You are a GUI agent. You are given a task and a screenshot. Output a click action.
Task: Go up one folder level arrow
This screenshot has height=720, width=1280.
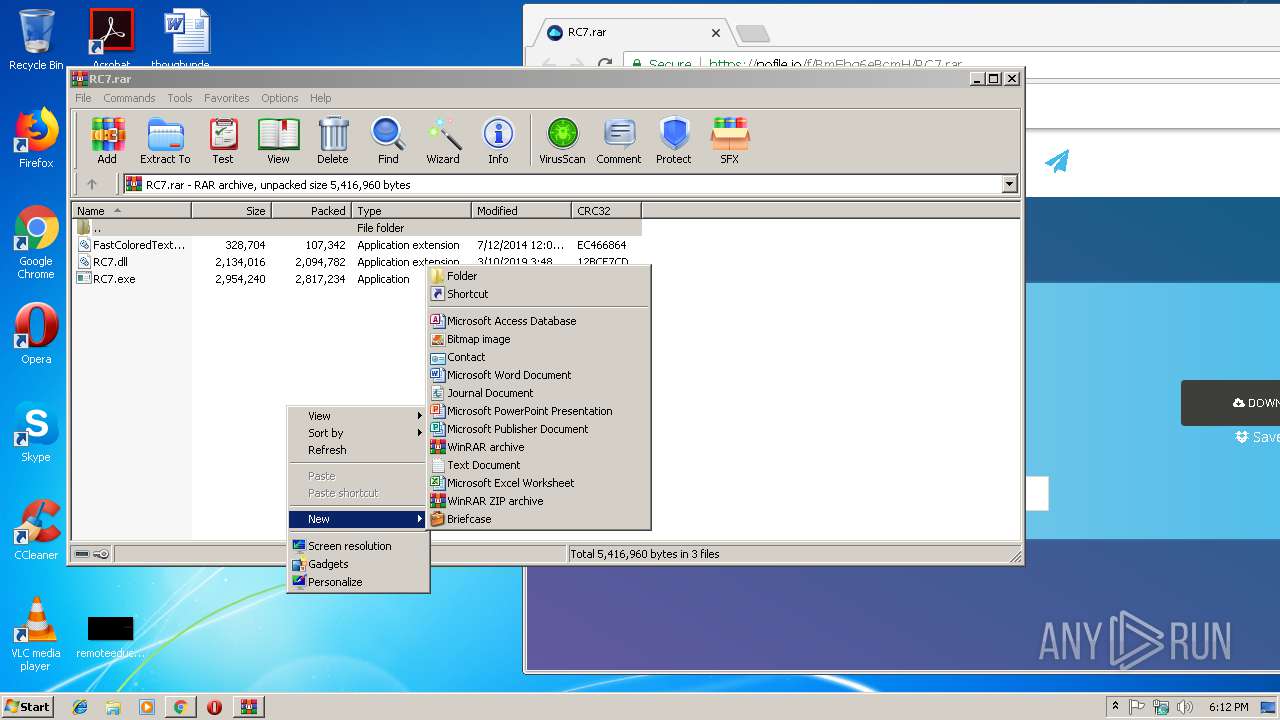tap(92, 184)
